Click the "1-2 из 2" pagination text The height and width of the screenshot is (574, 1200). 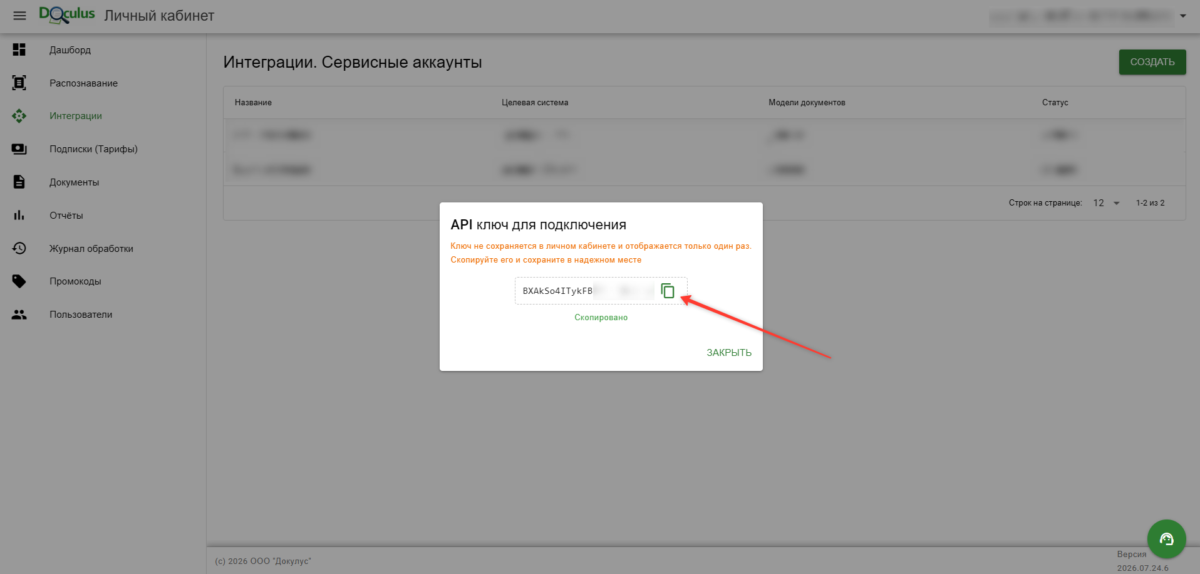pos(1151,203)
